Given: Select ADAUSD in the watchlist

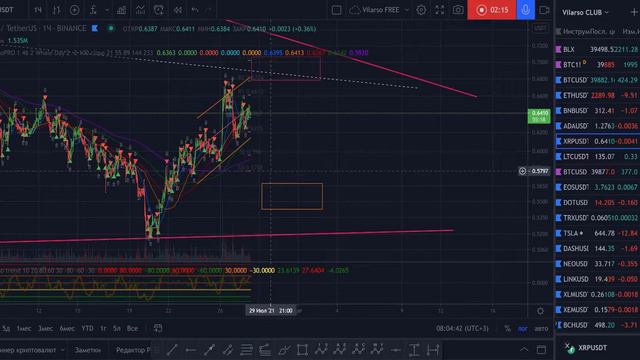Looking at the screenshot, I should pos(598,126).
